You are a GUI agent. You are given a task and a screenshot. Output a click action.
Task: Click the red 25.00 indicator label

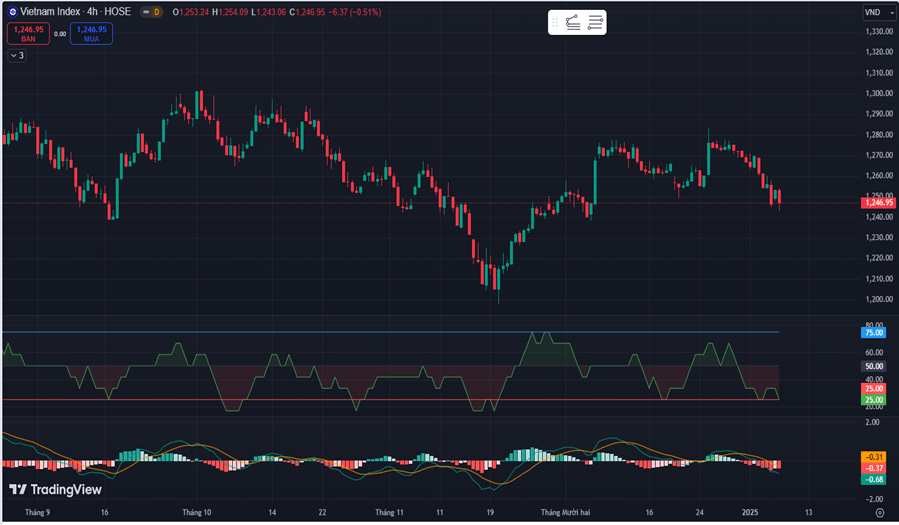coord(874,389)
